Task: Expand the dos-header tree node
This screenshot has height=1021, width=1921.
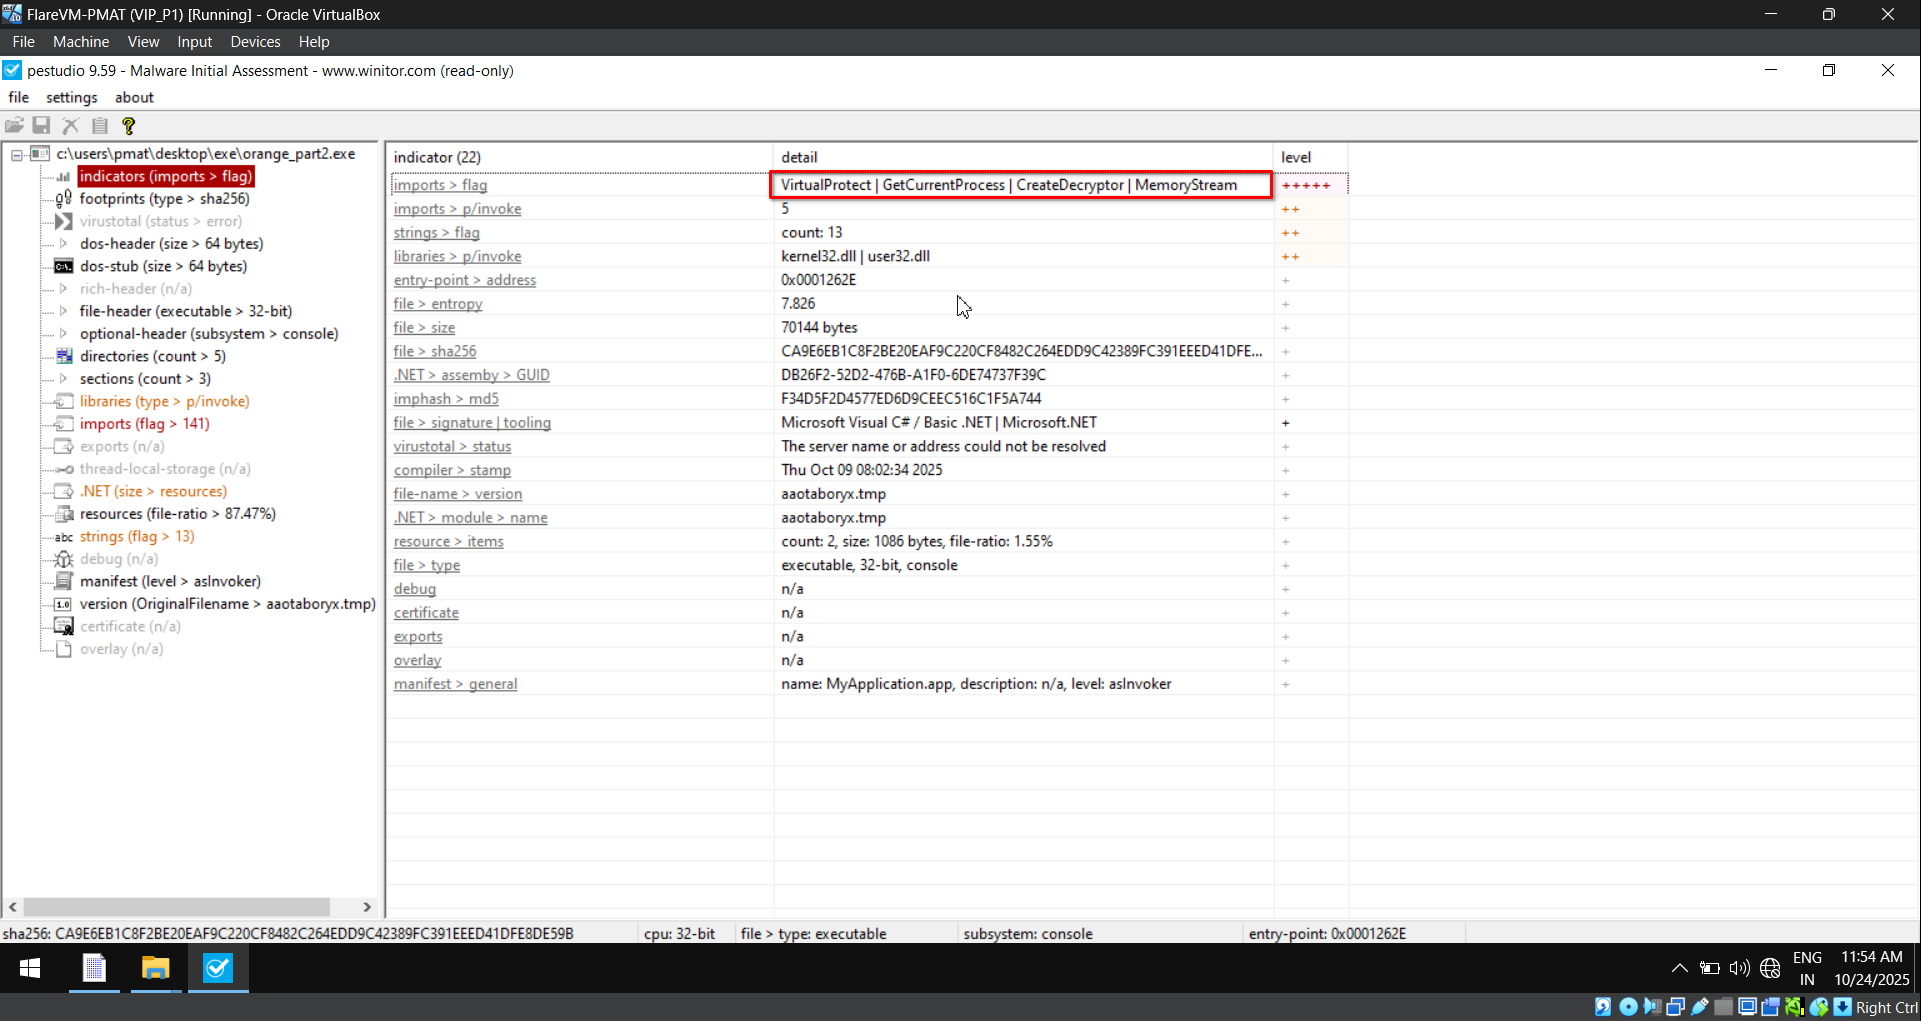Action: click(x=64, y=243)
